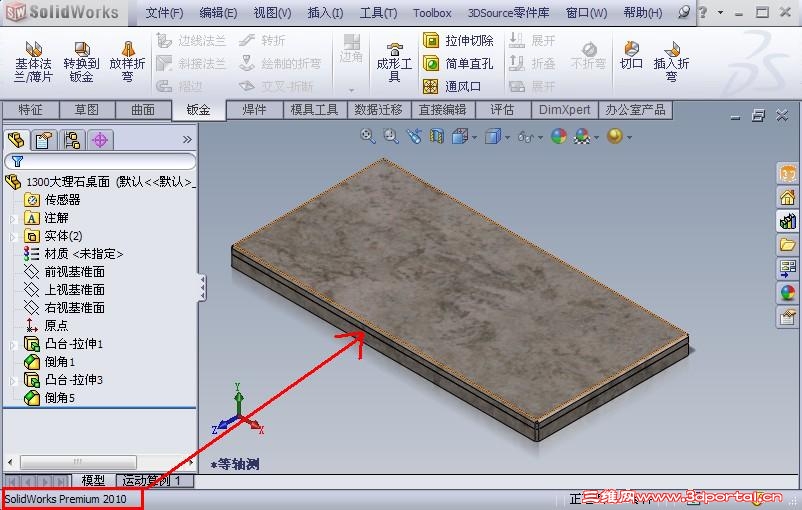The image size is (802, 510).
Task: Select 倒角5 chamfer feature
Action: (x=50, y=398)
